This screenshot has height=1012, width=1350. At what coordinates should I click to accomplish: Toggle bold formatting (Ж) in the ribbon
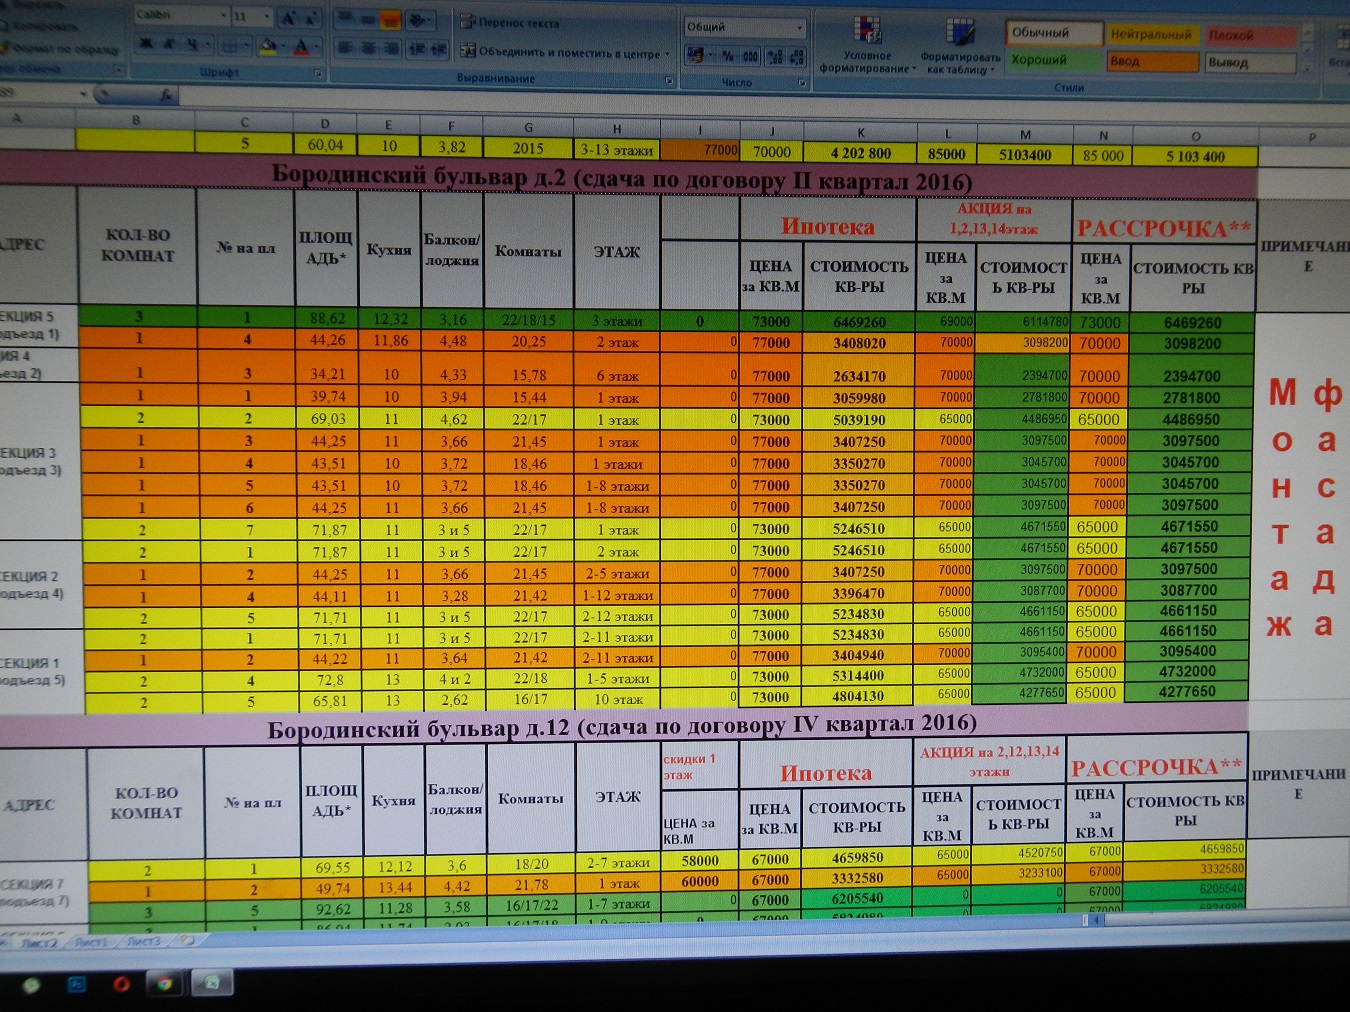pyautogui.click(x=147, y=44)
